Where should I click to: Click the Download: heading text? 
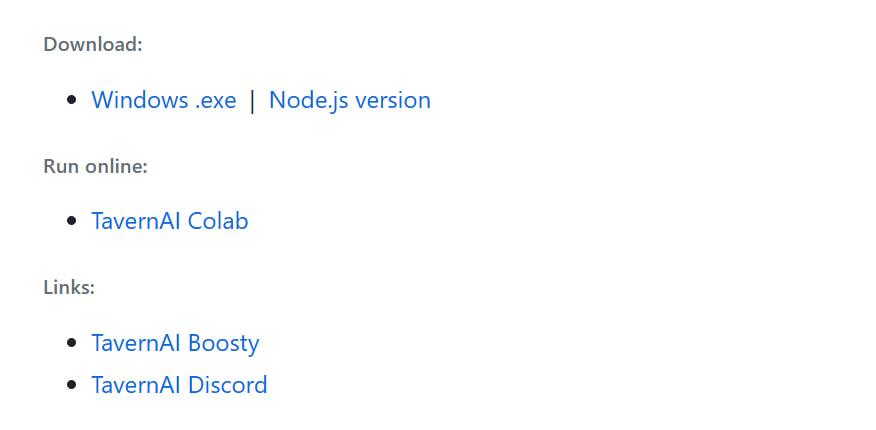pos(93,44)
